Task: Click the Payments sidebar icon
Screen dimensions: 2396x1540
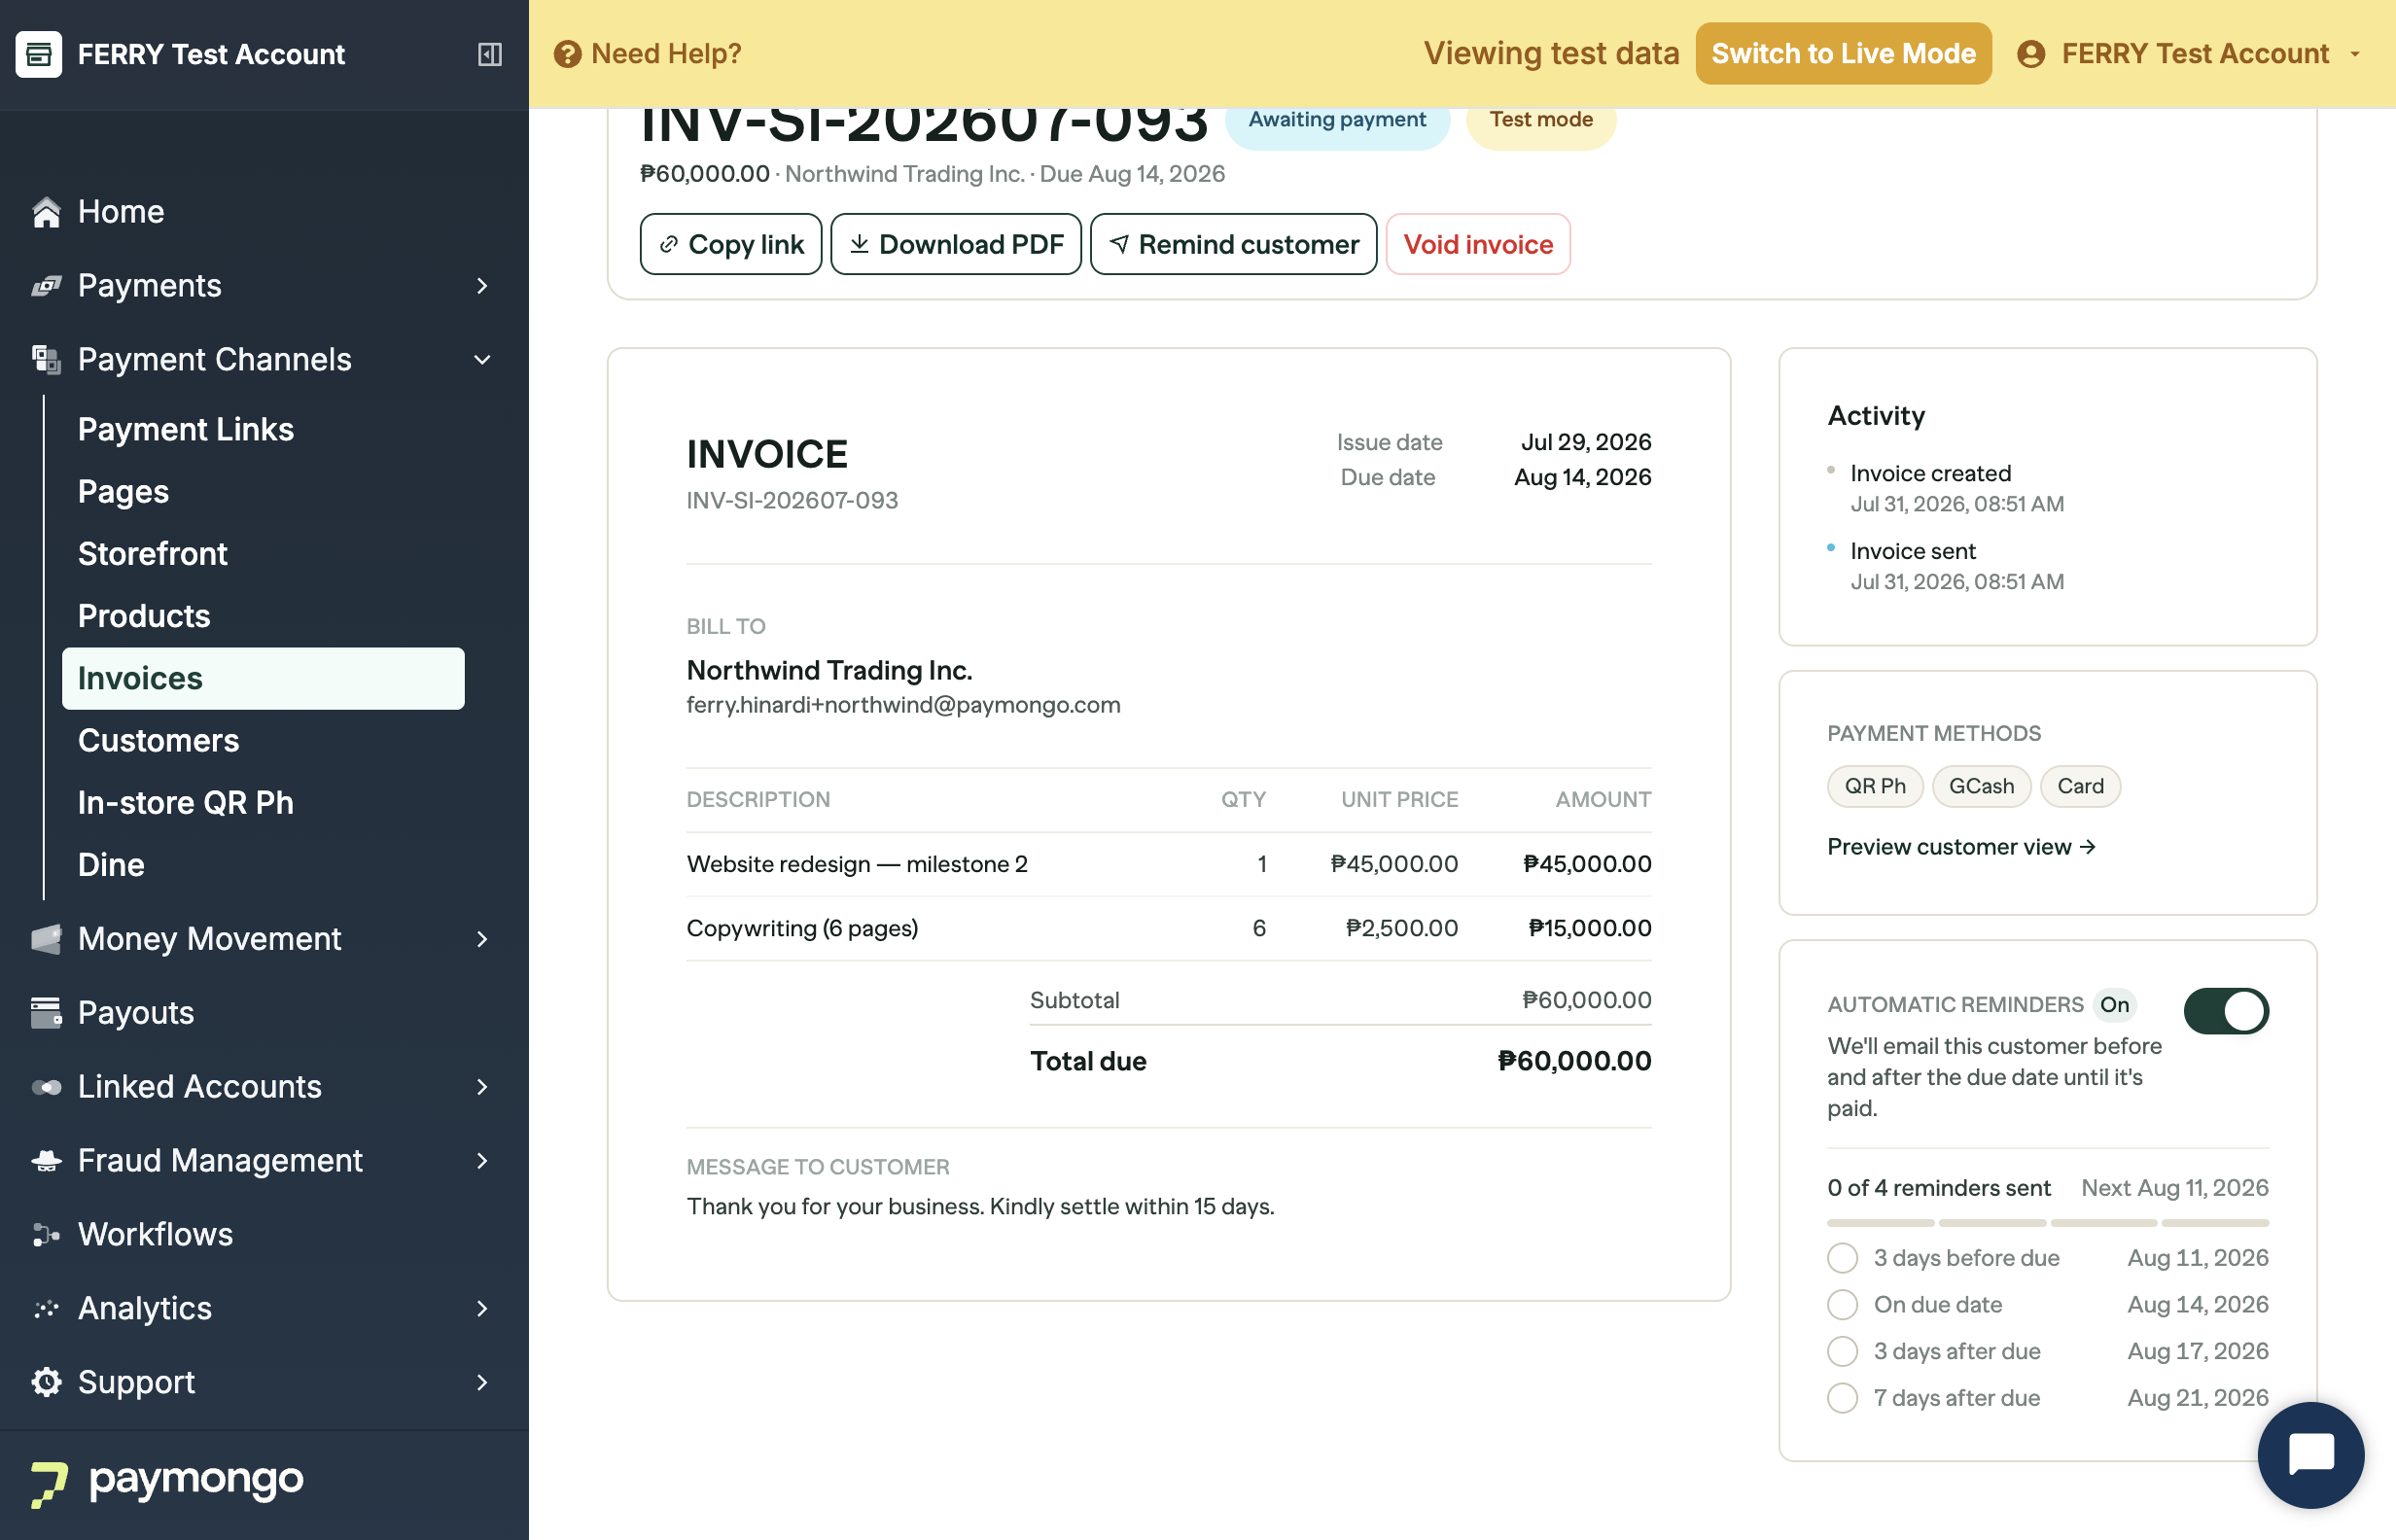Action: tap(46, 286)
